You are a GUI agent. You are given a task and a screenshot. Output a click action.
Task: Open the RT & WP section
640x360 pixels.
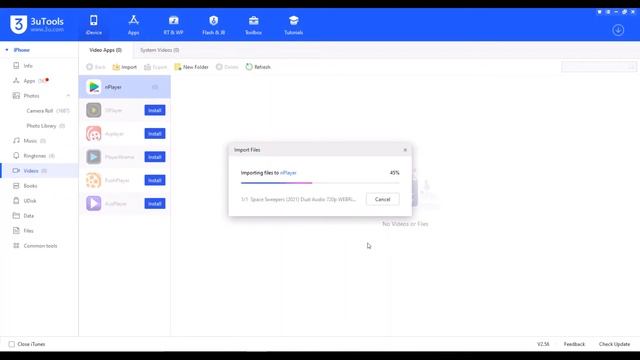[173, 24]
